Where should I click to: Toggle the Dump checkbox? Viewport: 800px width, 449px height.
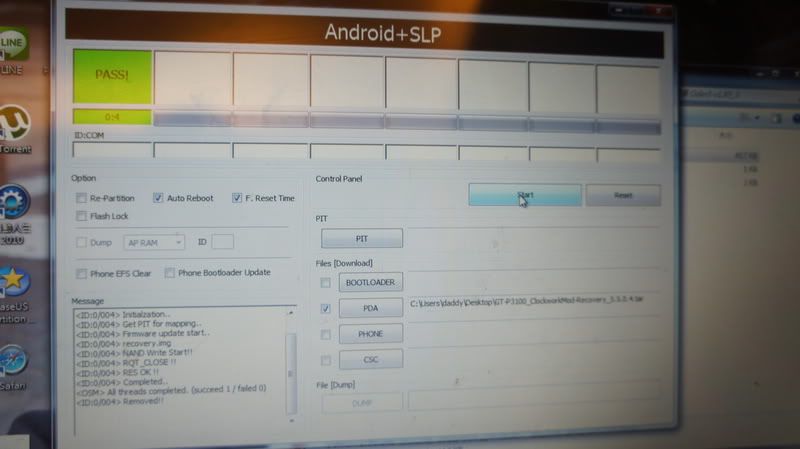[81, 242]
